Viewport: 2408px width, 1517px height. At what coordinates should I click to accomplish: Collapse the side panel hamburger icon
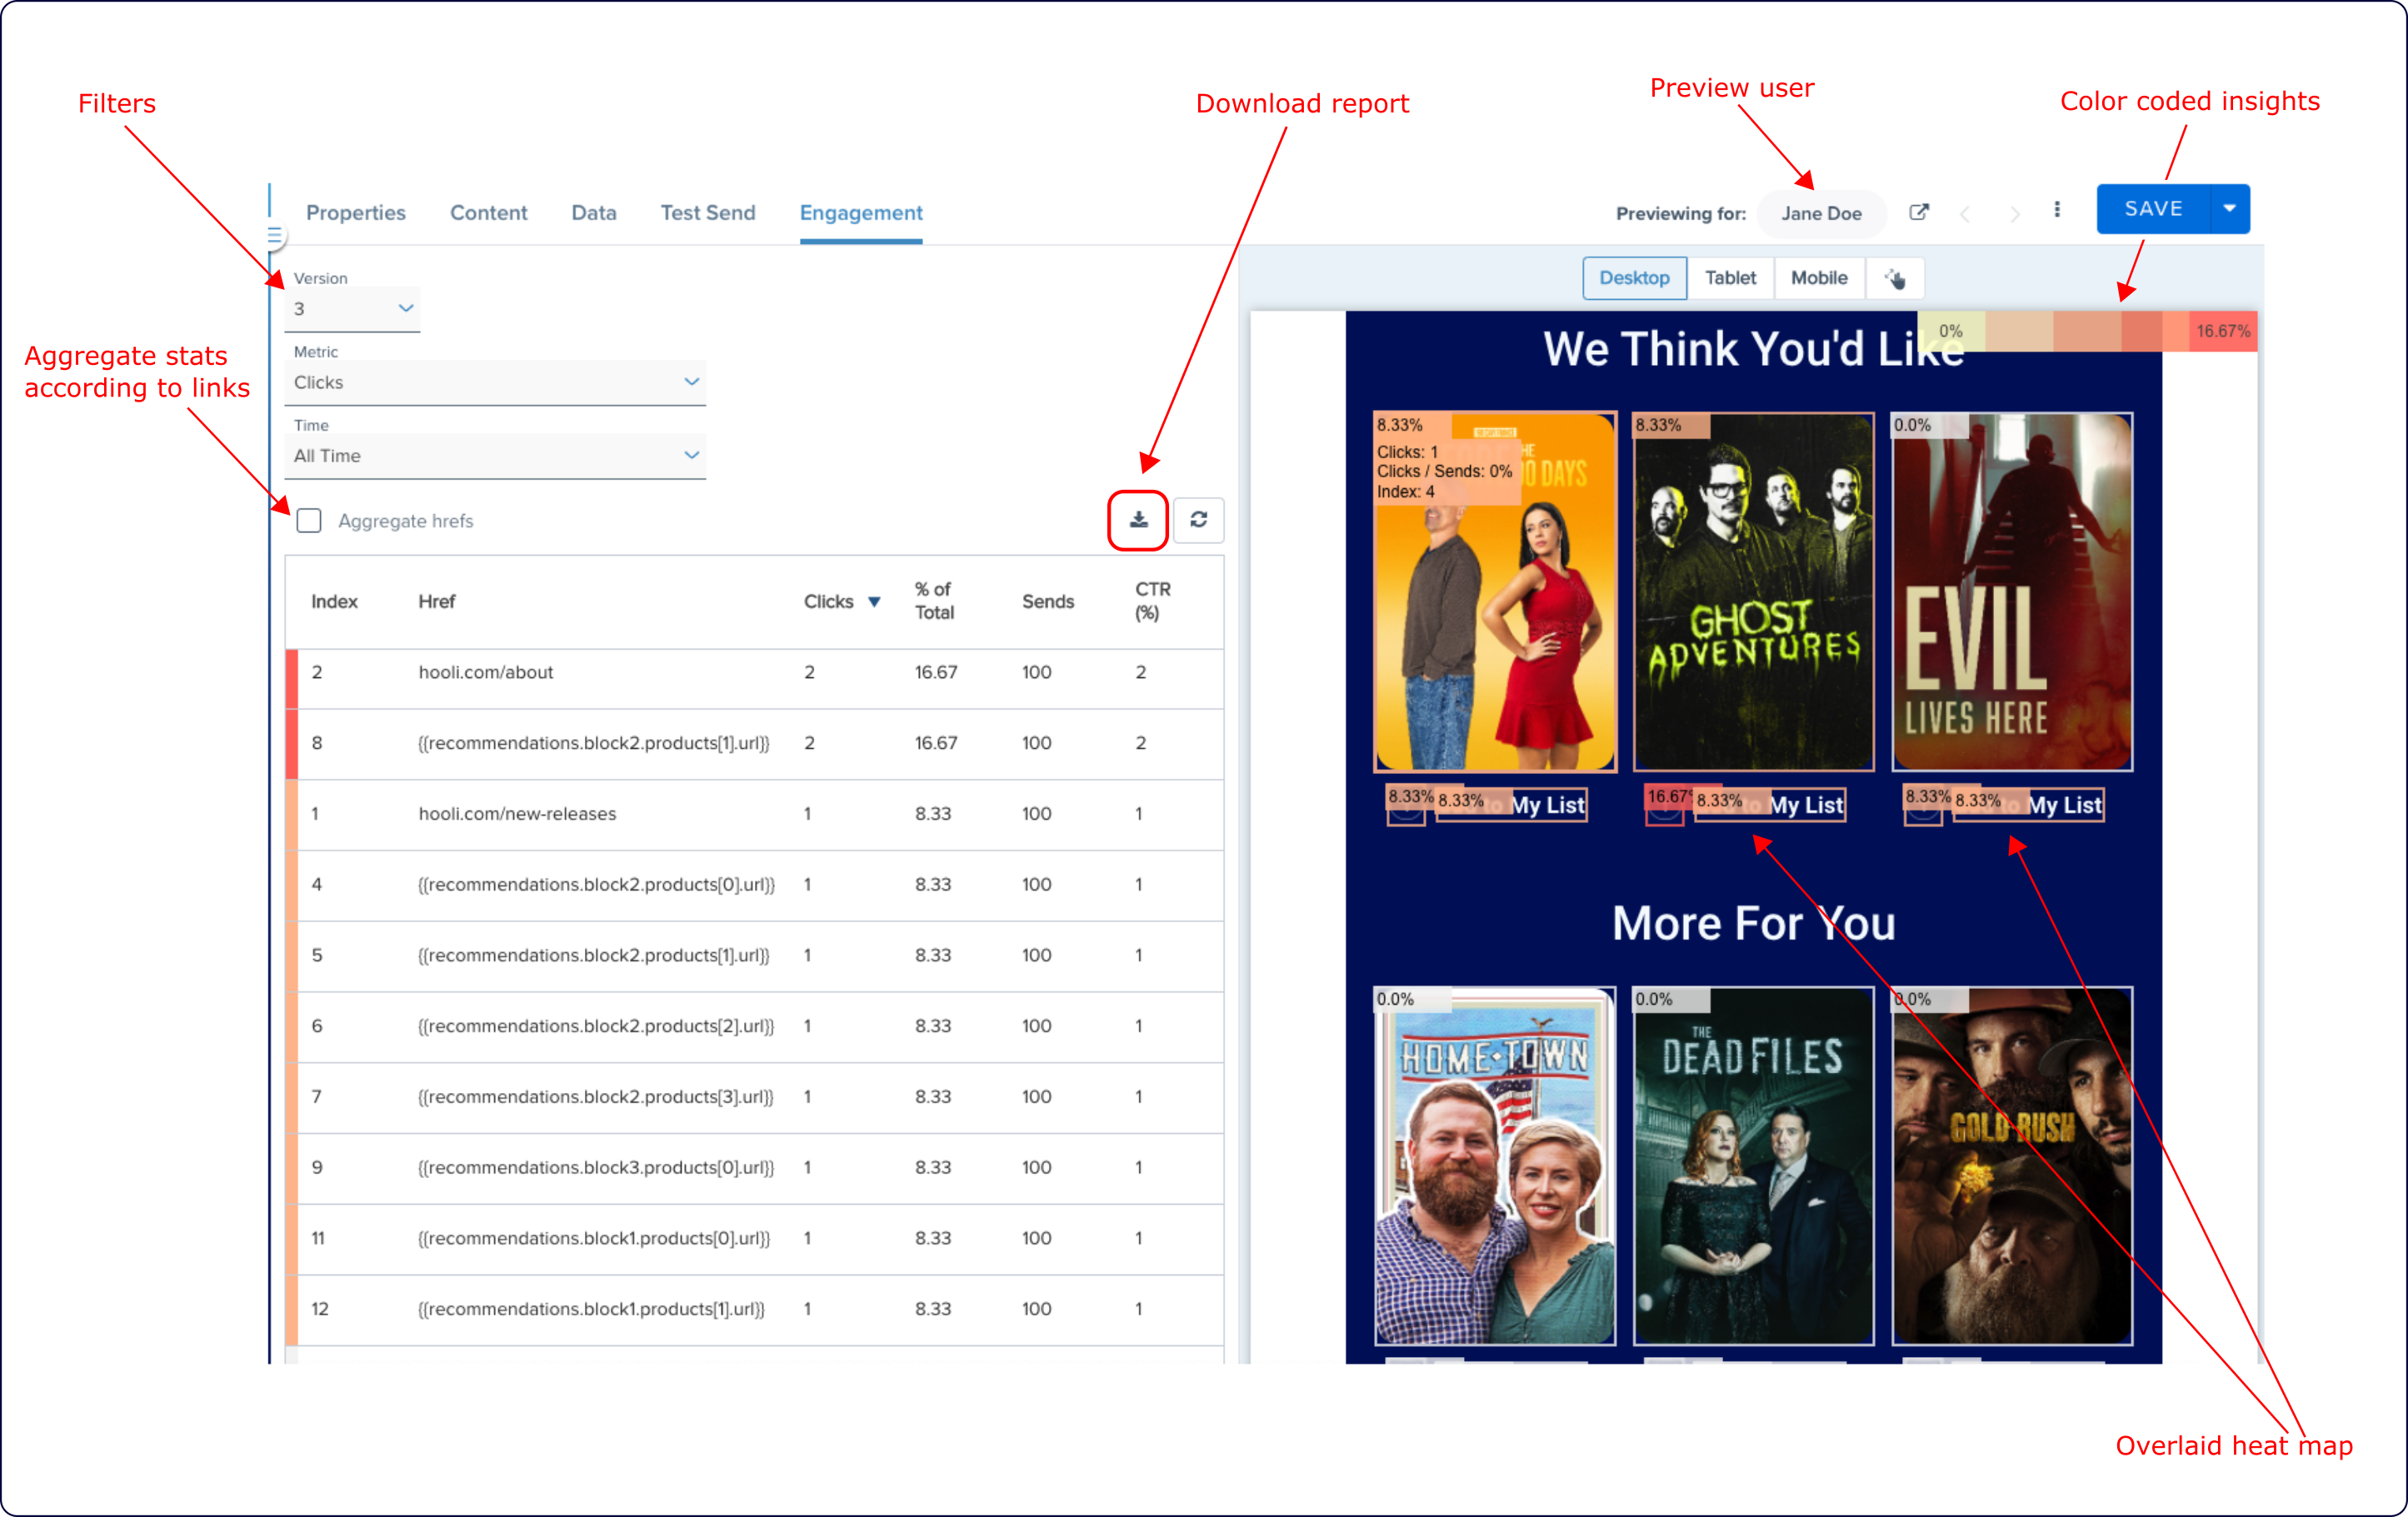(x=274, y=236)
